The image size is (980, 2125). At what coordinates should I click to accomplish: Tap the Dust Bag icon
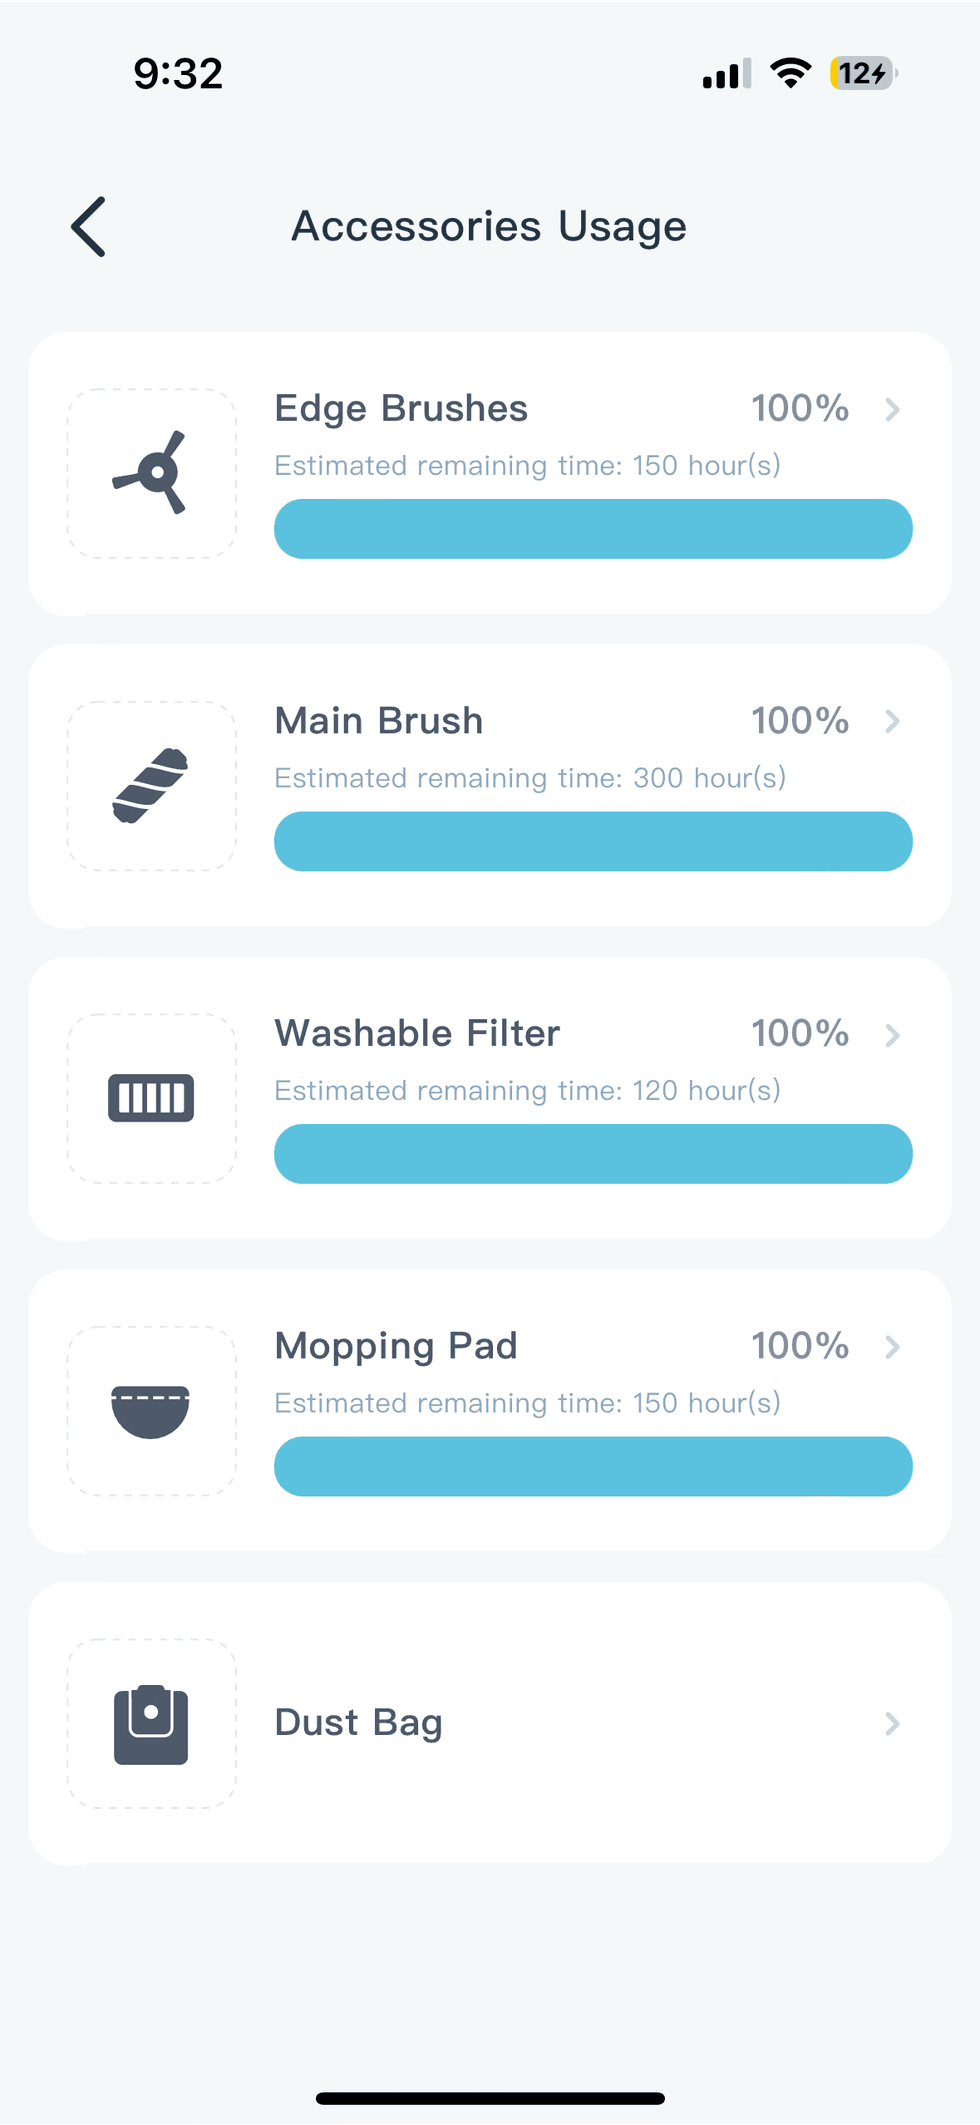coord(151,1724)
